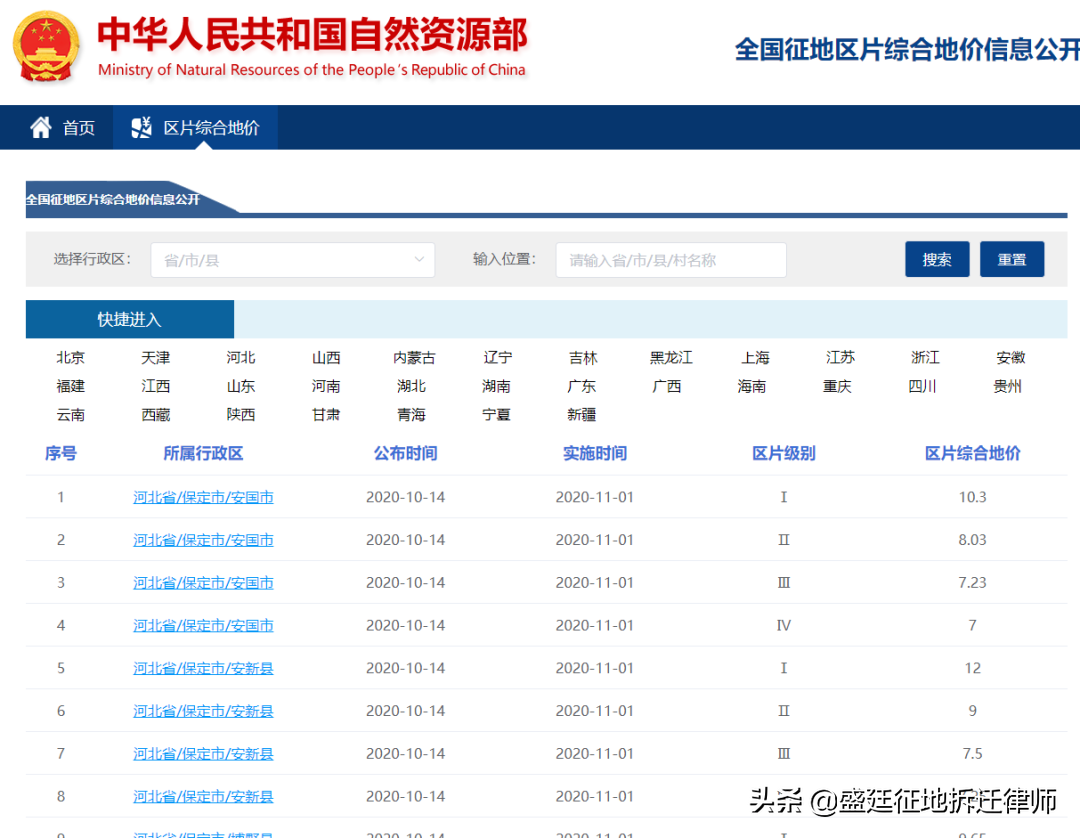Open the 河北省/保定市/安新县 link in row 5
Screen dimensions: 1080x838
(x=203, y=668)
